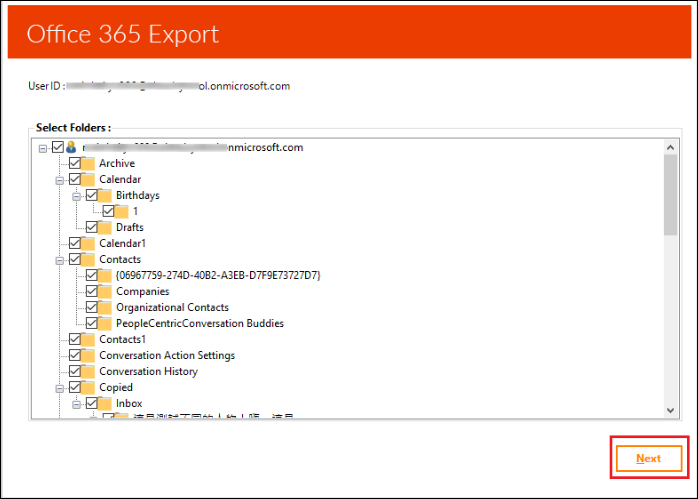This screenshot has height=499, width=698.
Task: Select the {06967759-274D-40B2-A3EB-D7F9E73727D7} folder label
Action: point(218,276)
